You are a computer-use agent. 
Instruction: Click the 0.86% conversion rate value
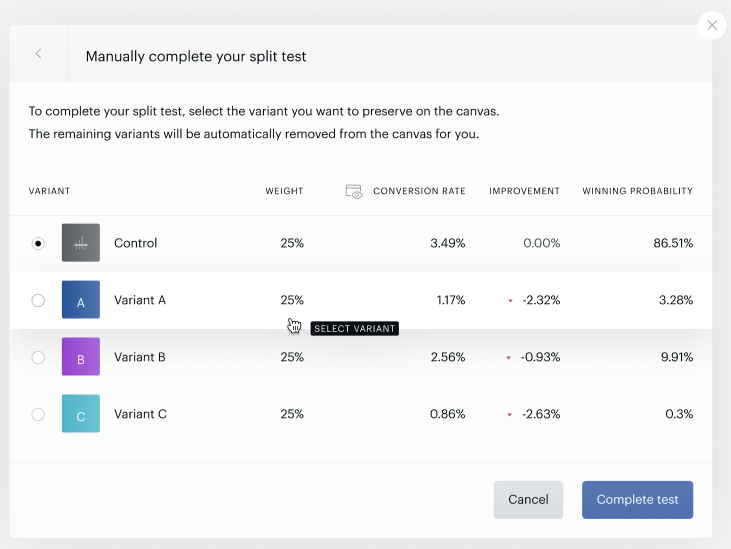click(448, 414)
